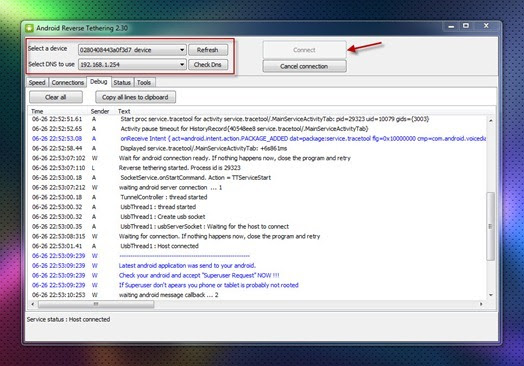Click the timestamp 06-26 22:53:07:102
524x366 pixels.
tap(58, 158)
